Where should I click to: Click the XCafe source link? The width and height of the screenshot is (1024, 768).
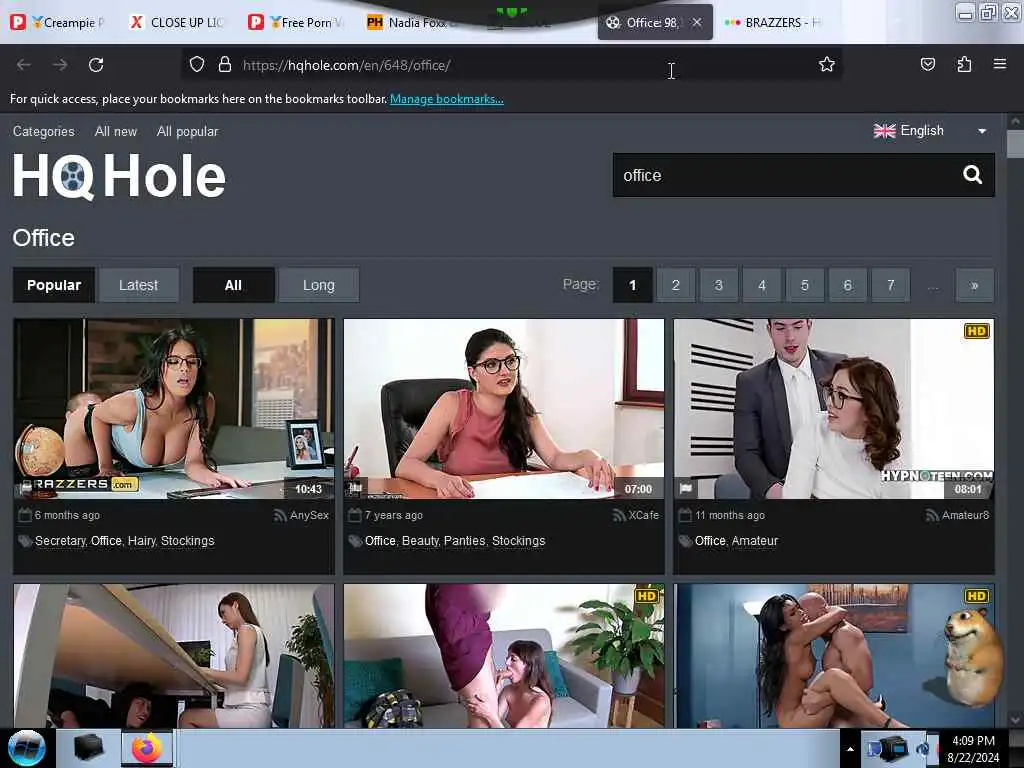(643, 515)
